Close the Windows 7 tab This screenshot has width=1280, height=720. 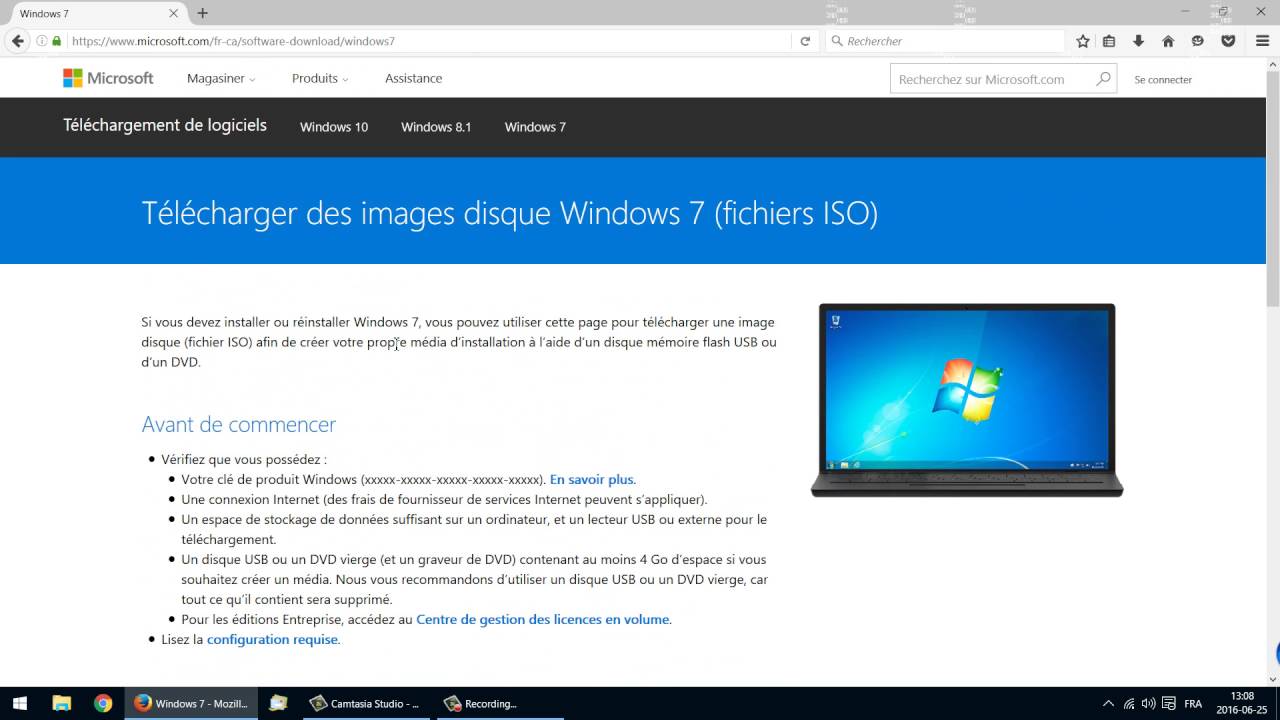point(174,13)
